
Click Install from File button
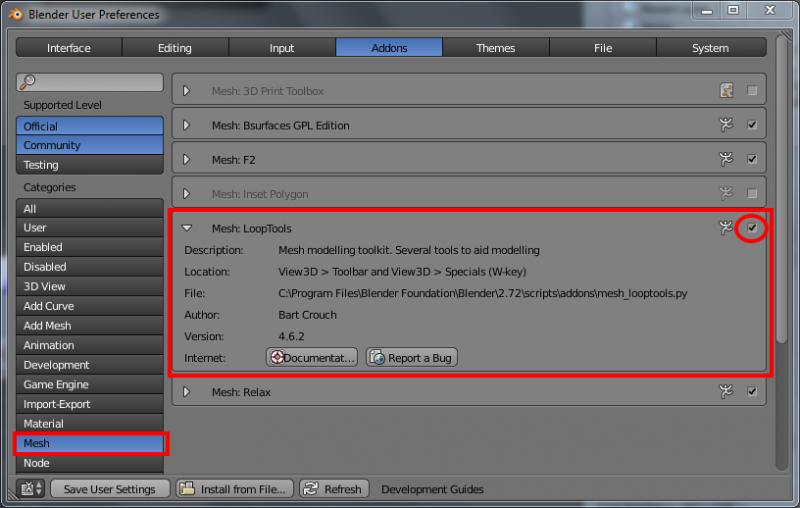pyautogui.click(x=235, y=489)
